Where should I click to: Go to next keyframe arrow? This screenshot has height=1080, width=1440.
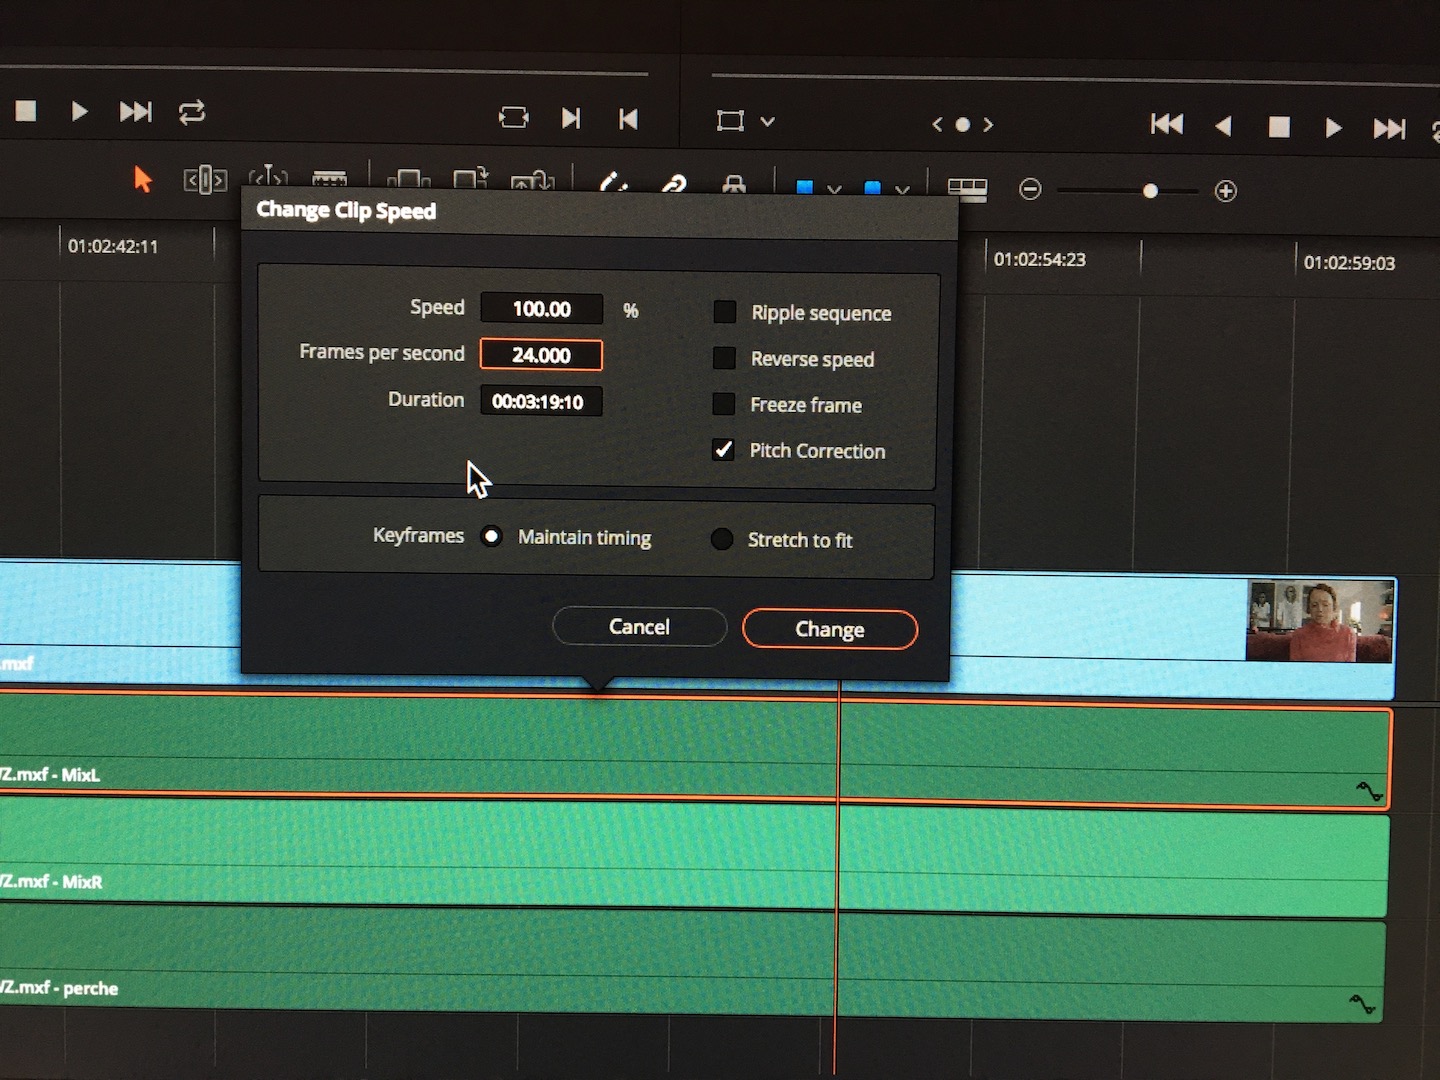point(988,125)
